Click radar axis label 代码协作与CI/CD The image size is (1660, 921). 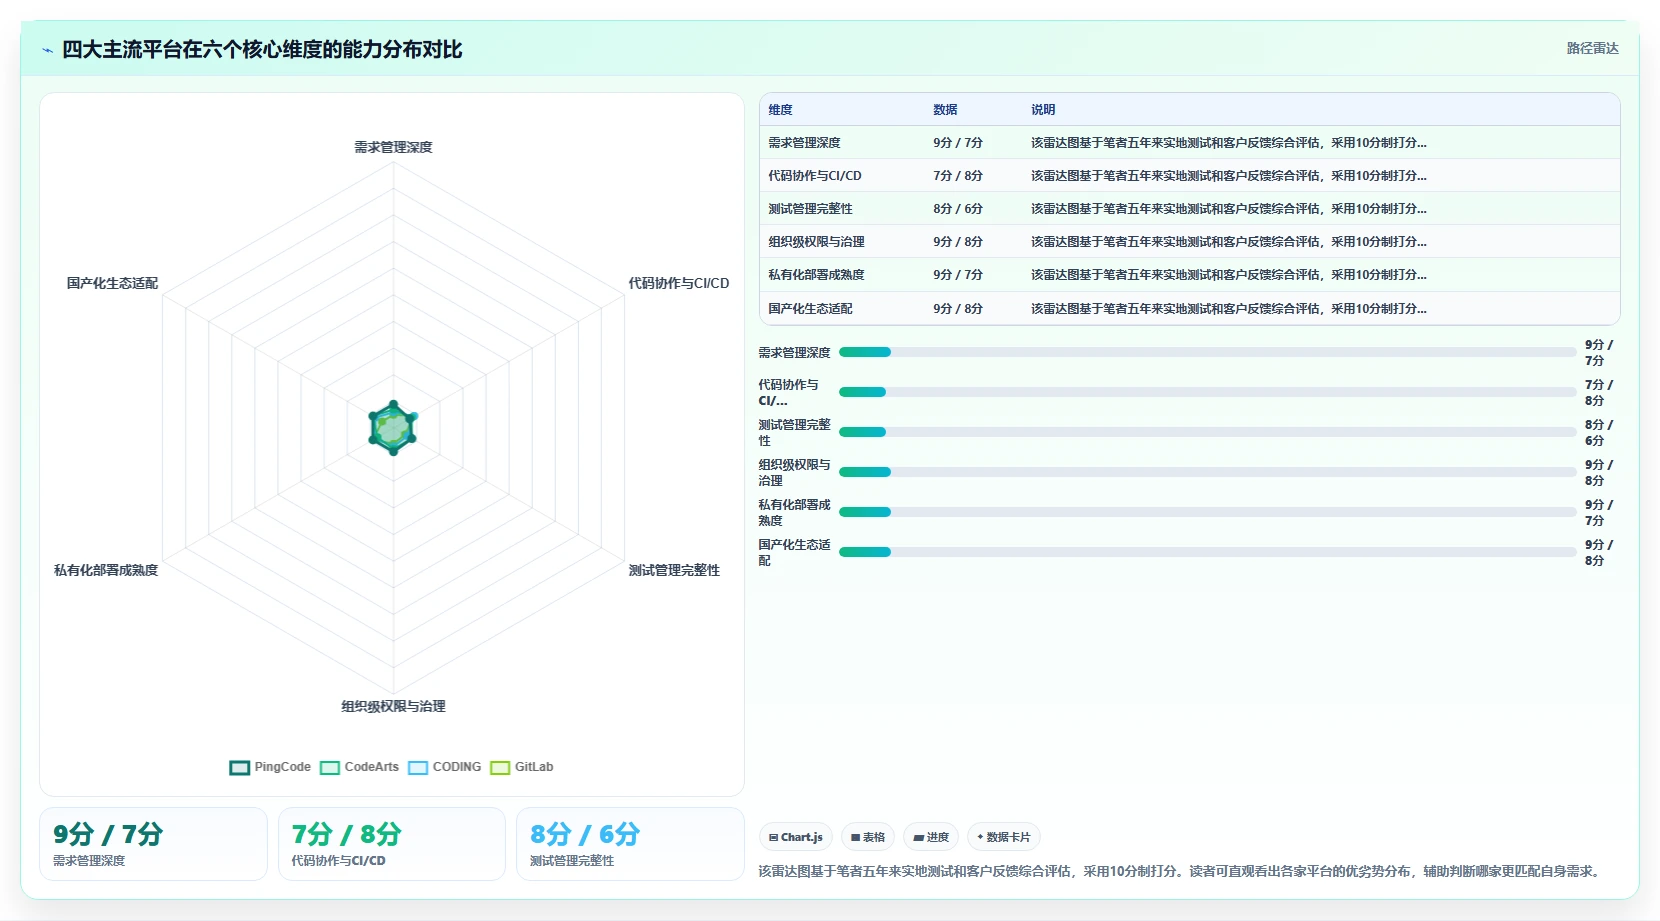pos(679,283)
